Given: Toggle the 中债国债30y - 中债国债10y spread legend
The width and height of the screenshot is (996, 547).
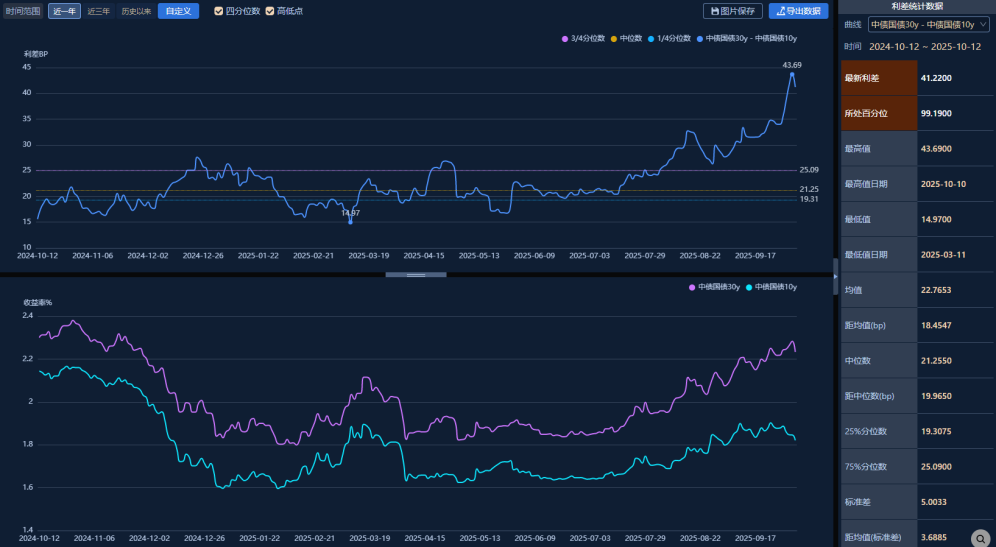Looking at the screenshot, I should coord(699,38).
